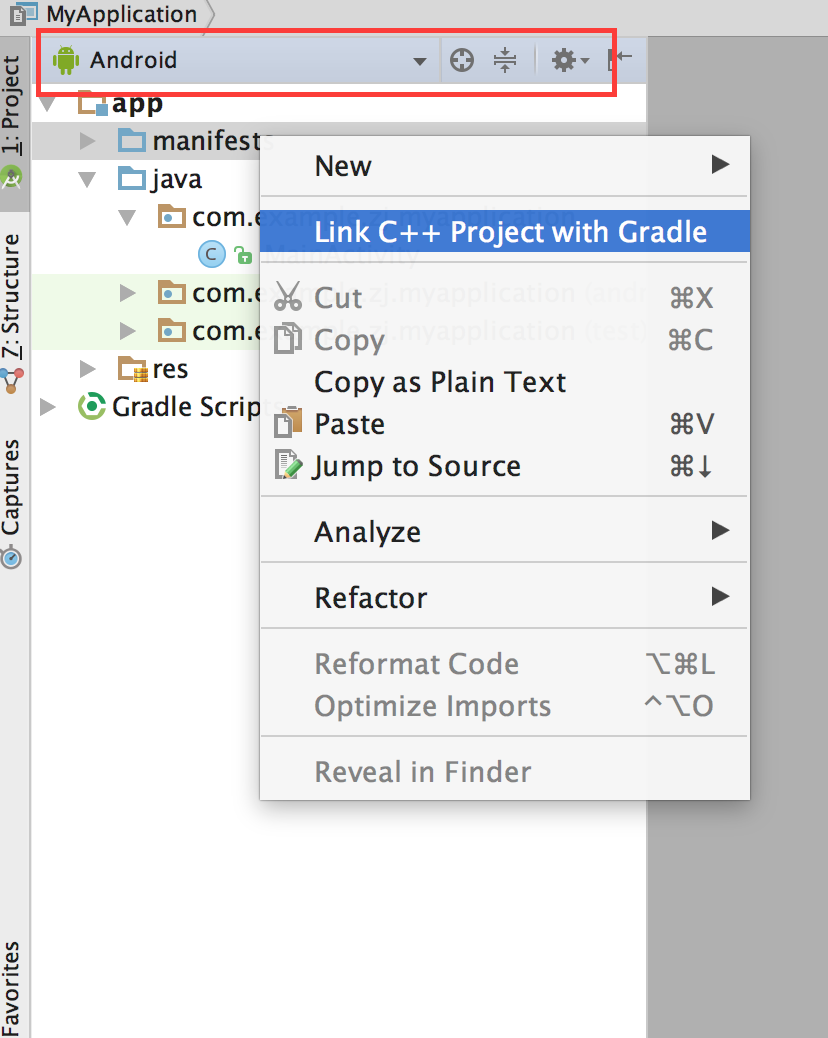Image resolution: width=828 pixels, height=1038 pixels.
Task: Open the Refactor submenu
Action: [x=504, y=597]
